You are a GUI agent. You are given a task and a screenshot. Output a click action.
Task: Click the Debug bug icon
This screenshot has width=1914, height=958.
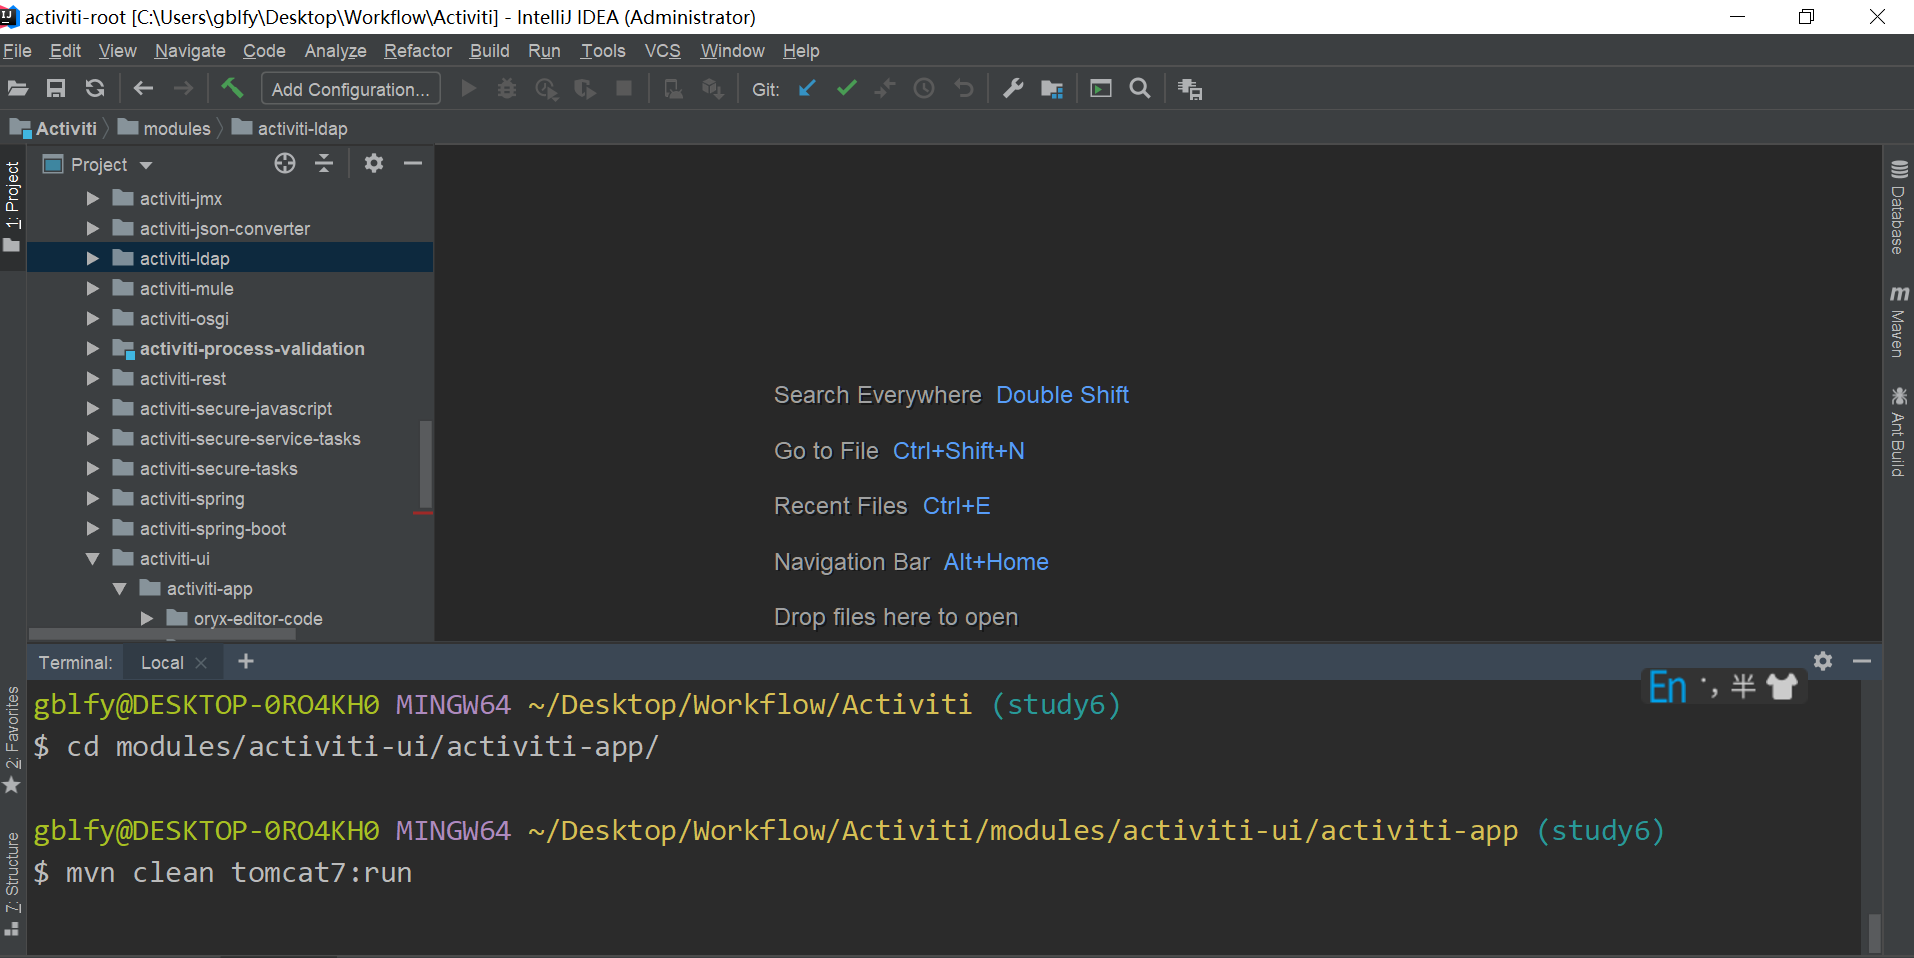507,89
